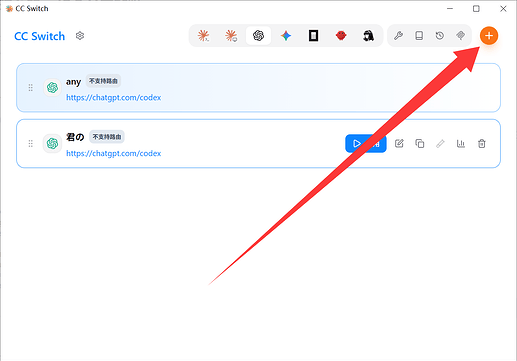Switch to the Claude desktop app tab
This screenshot has height=361, width=517.
(x=231, y=35)
